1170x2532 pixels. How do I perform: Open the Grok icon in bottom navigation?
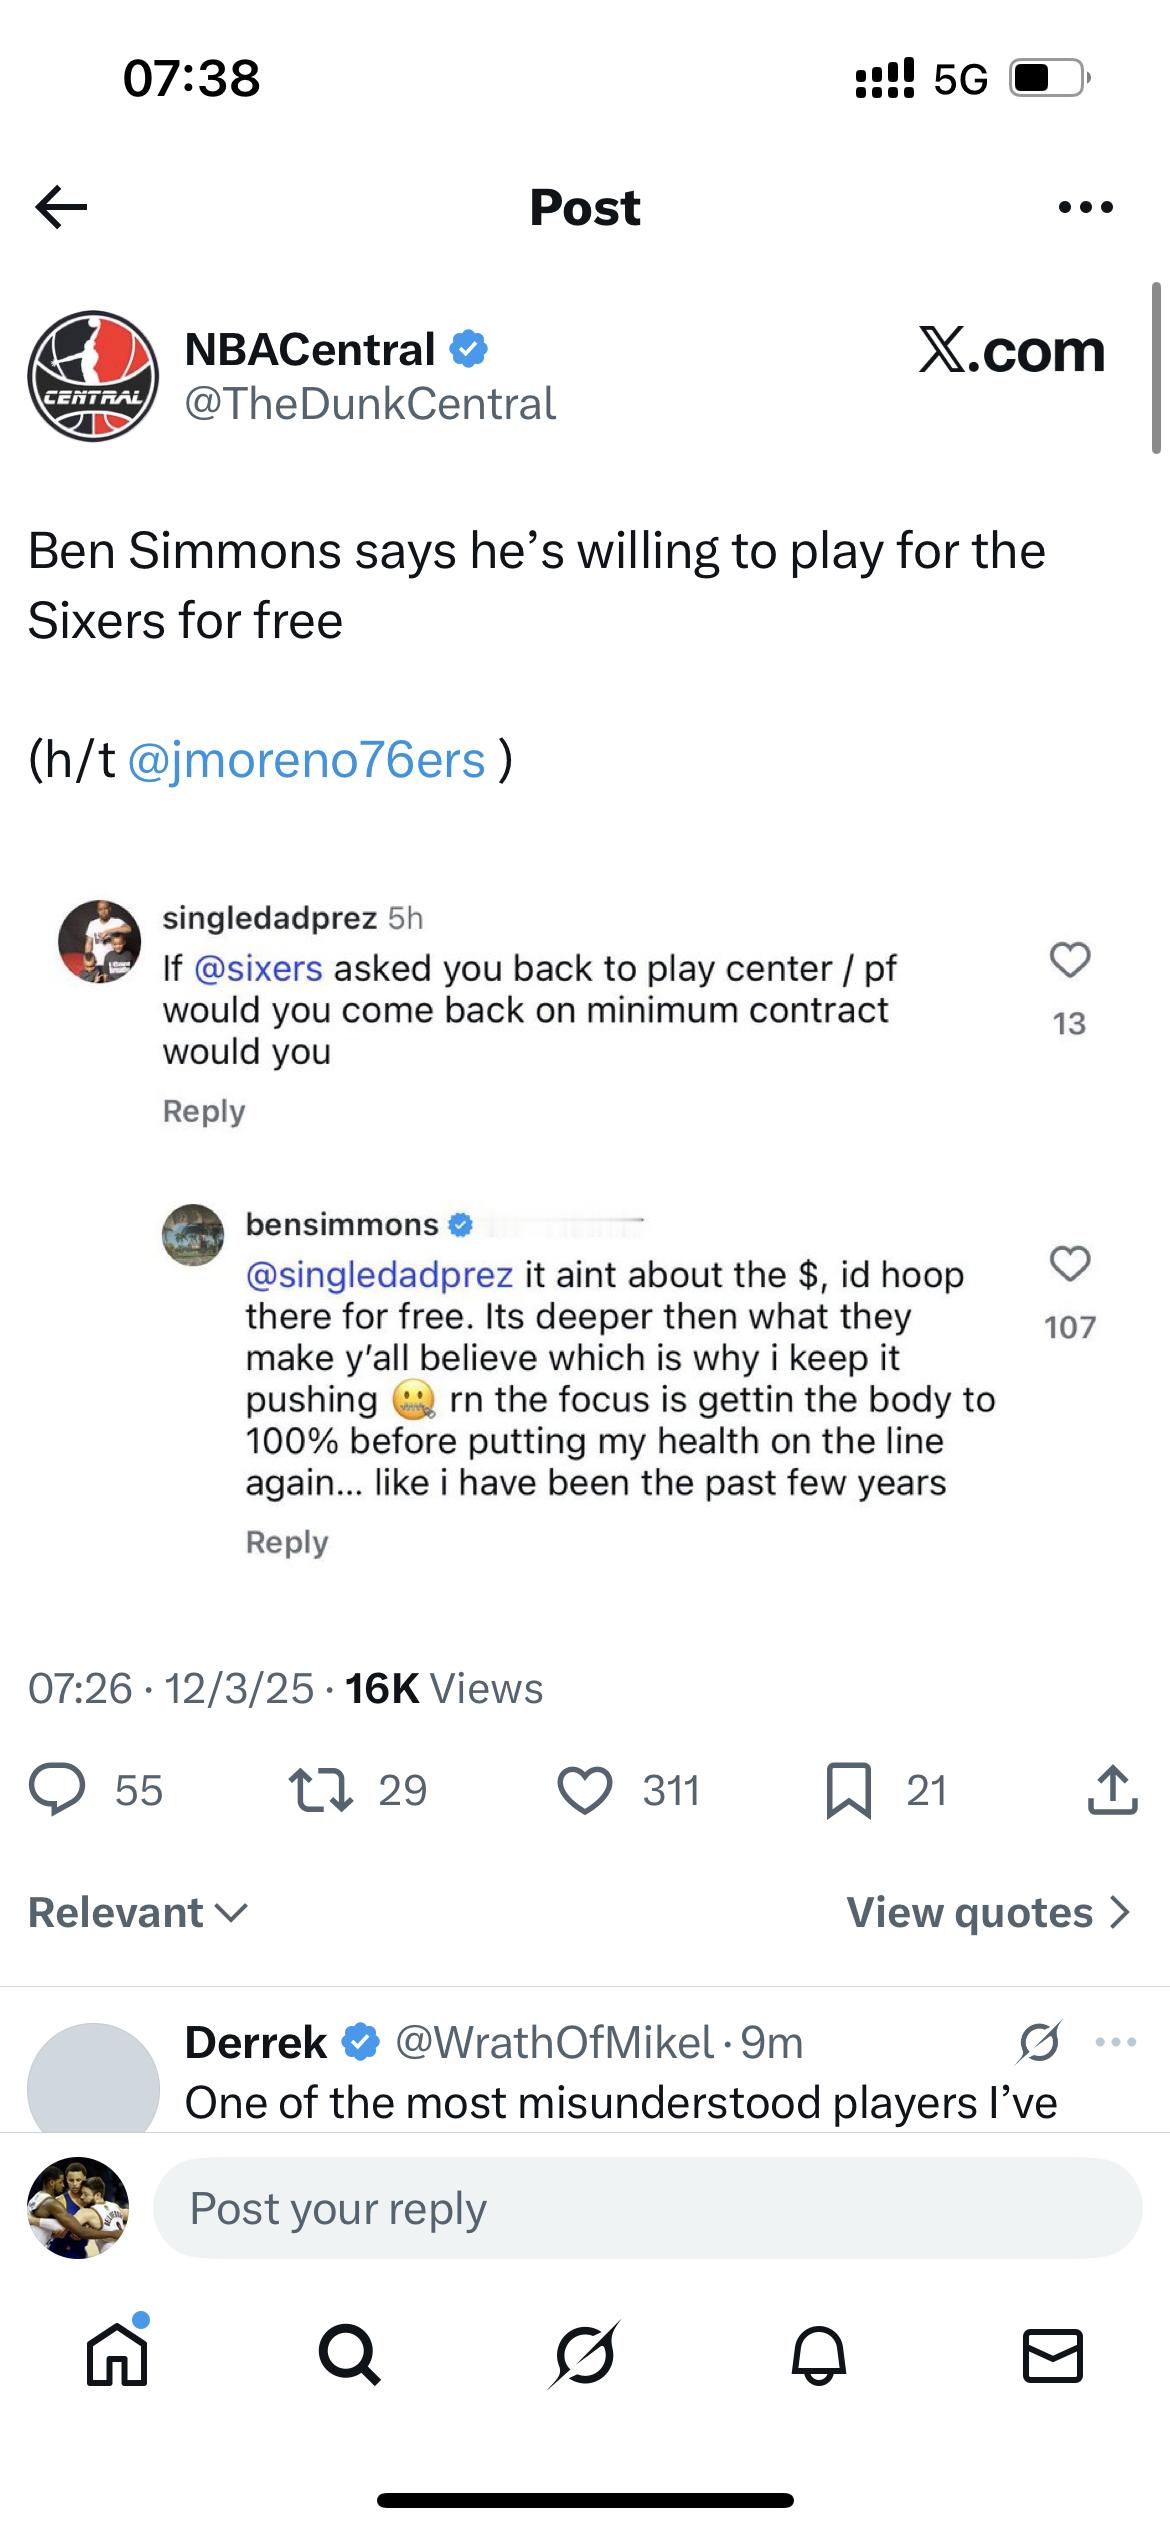[x=584, y=2355]
